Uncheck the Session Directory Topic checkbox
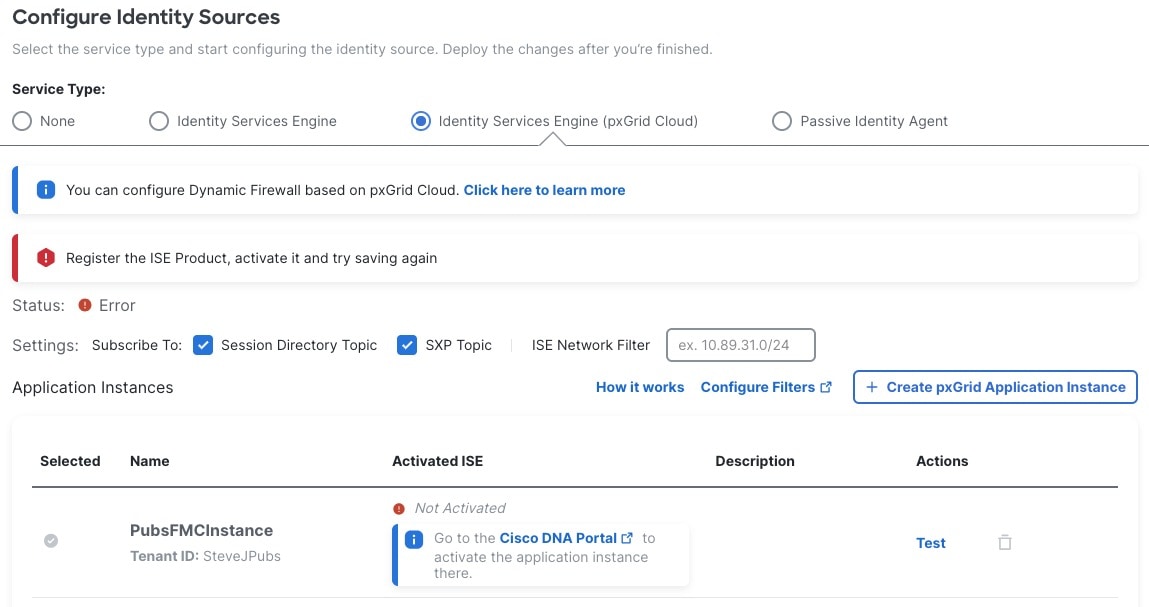The image size is (1149, 607). (x=203, y=345)
